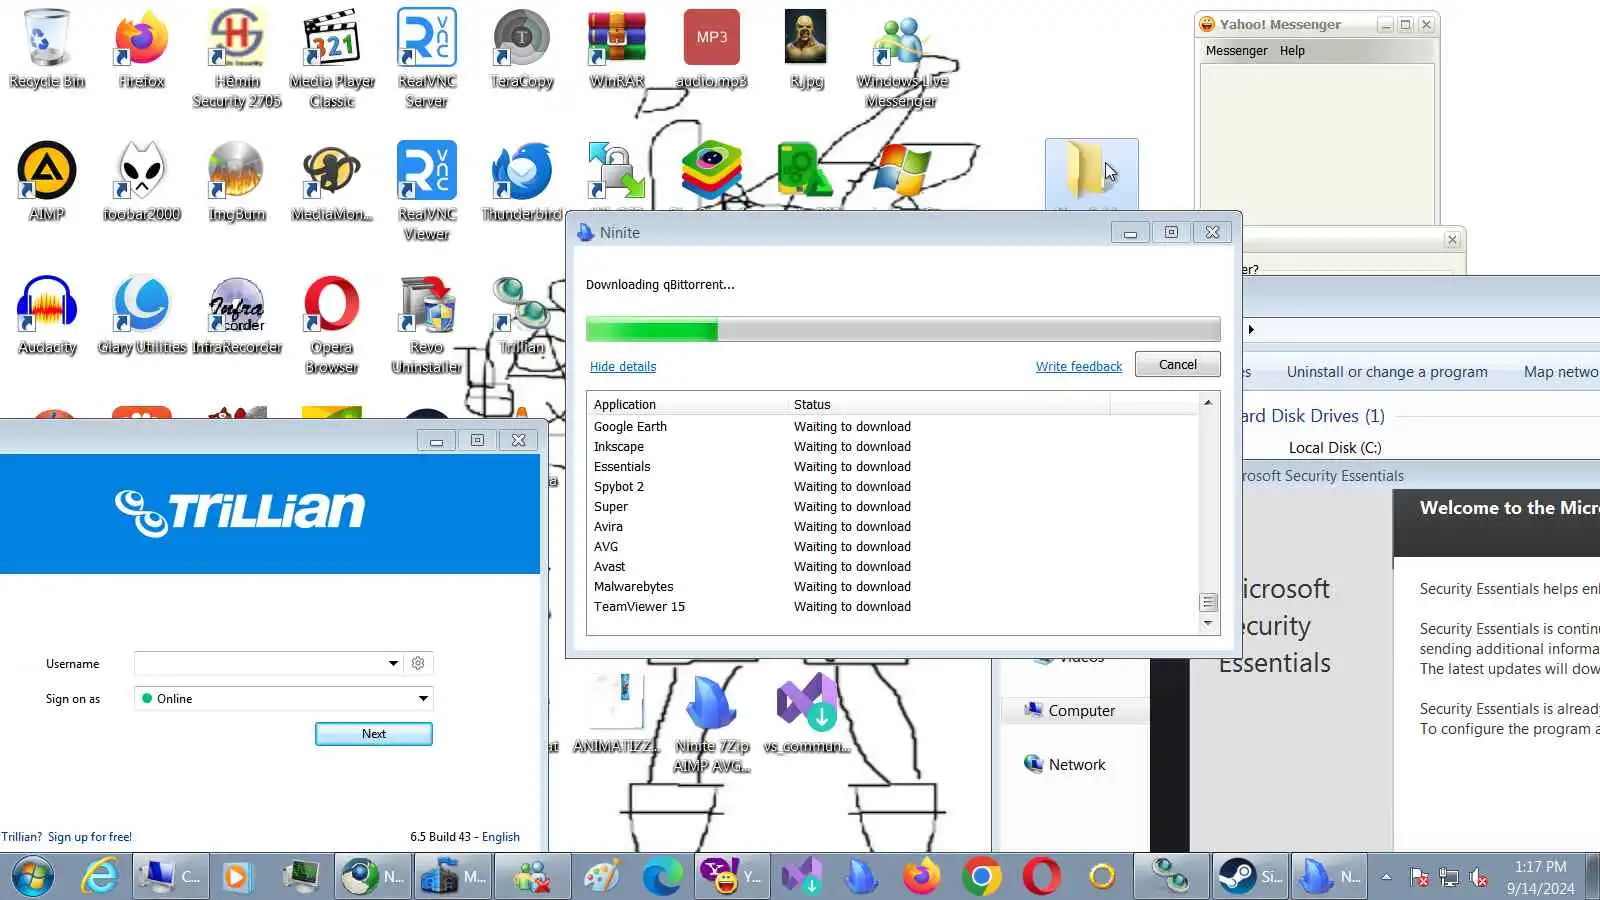Click Hide details in Ninite
Viewport: 1600px width, 900px height.
point(623,367)
